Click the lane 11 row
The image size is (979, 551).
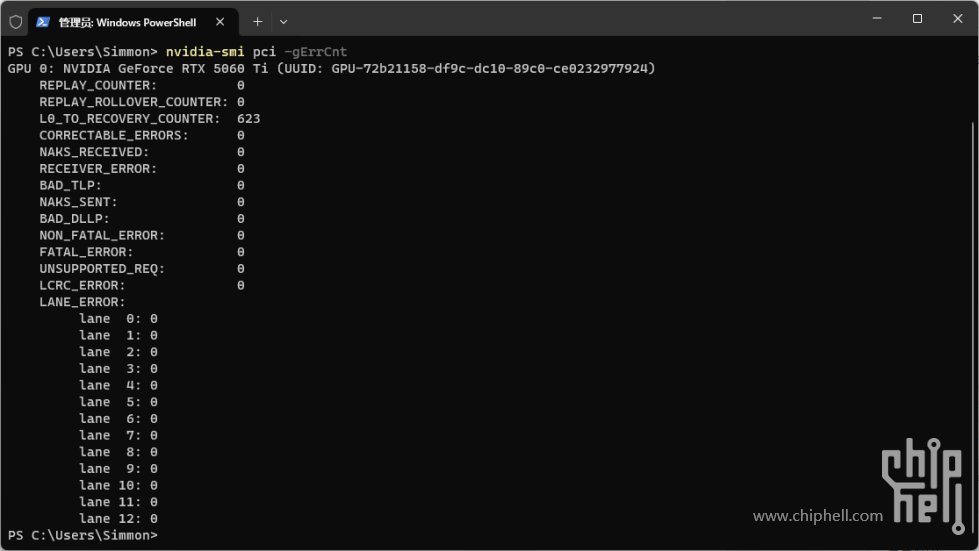[x=118, y=502]
